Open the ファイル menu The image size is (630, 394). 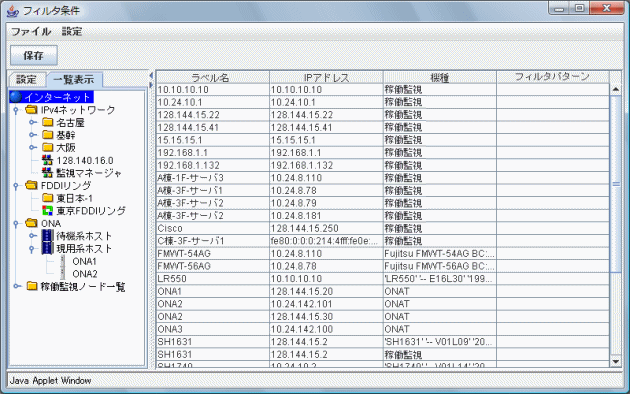(31, 31)
